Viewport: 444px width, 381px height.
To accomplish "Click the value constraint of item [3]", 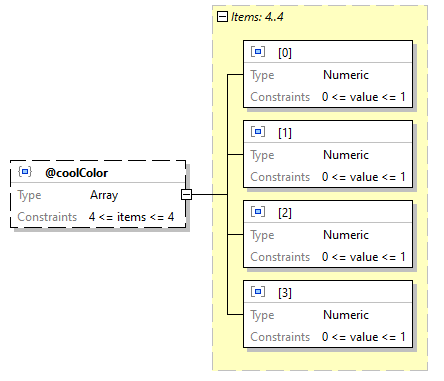I will (x=364, y=337).
